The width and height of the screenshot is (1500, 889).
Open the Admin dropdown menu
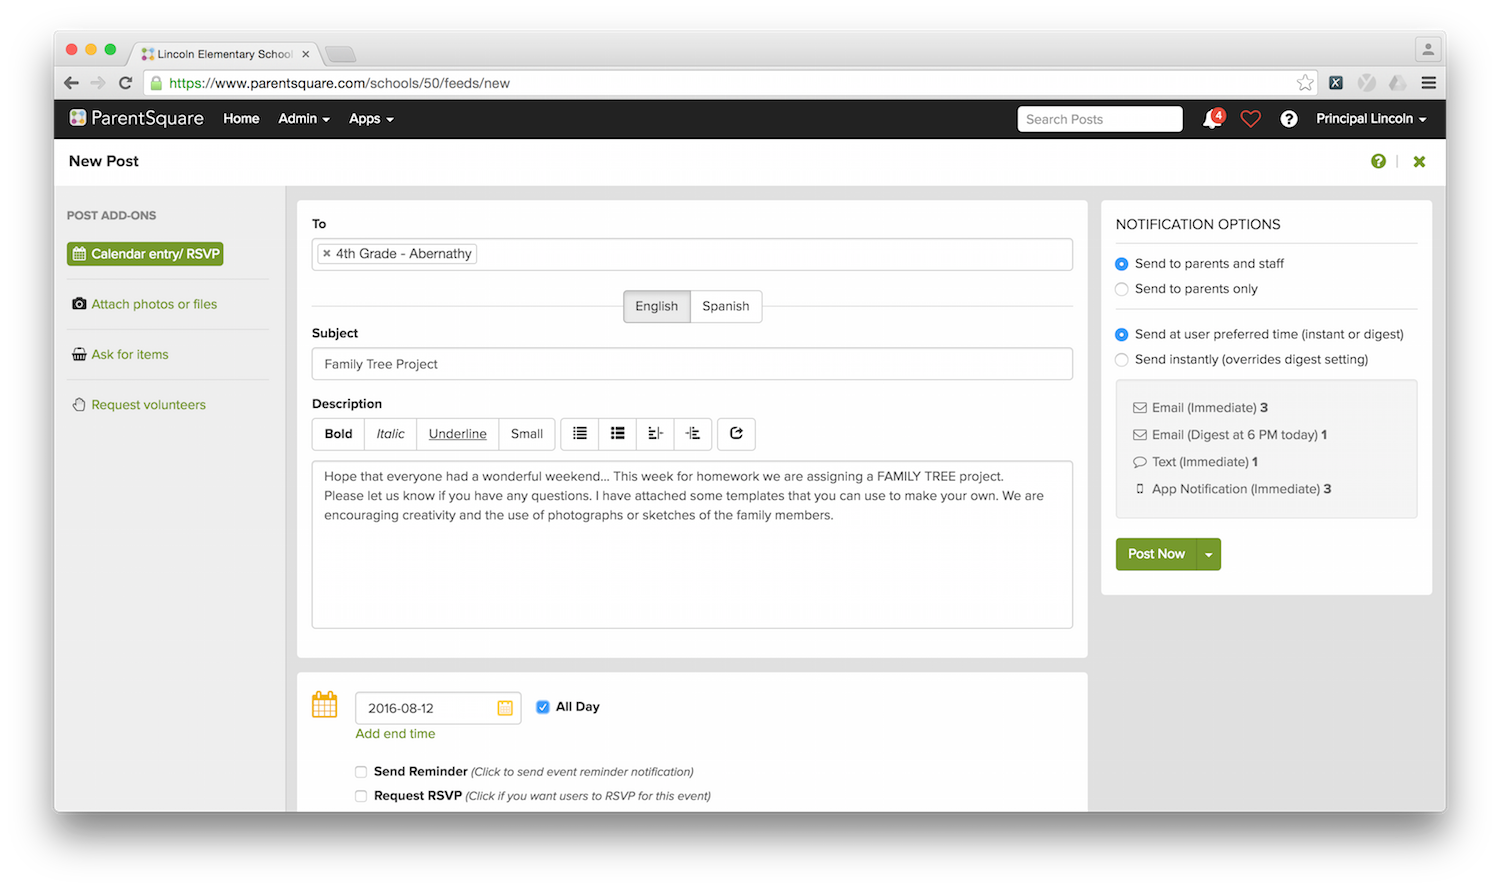coord(304,119)
